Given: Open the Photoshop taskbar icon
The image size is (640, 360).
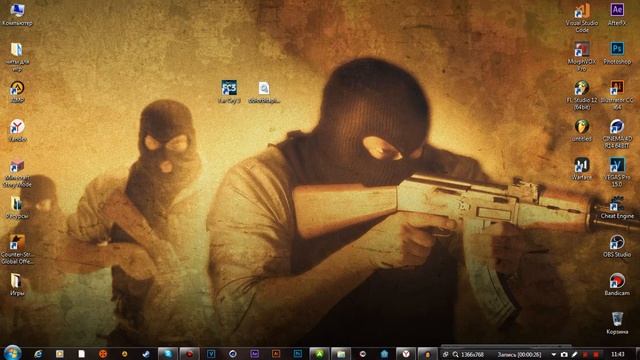Looking at the screenshot, I should [298, 354].
